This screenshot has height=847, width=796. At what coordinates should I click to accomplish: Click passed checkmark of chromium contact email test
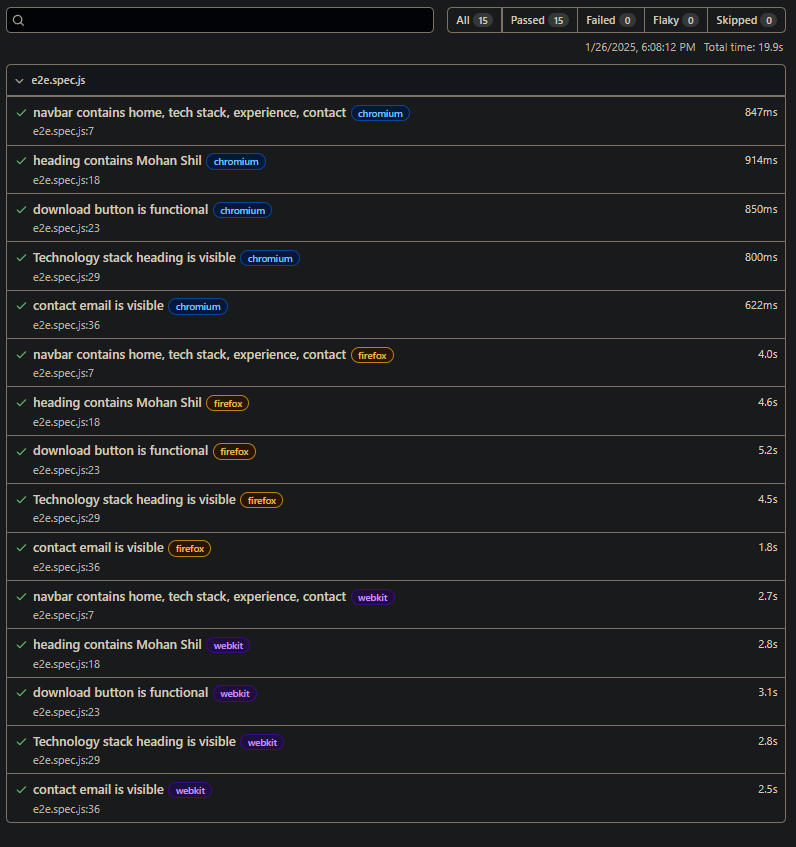pyautogui.click(x=22, y=306)
